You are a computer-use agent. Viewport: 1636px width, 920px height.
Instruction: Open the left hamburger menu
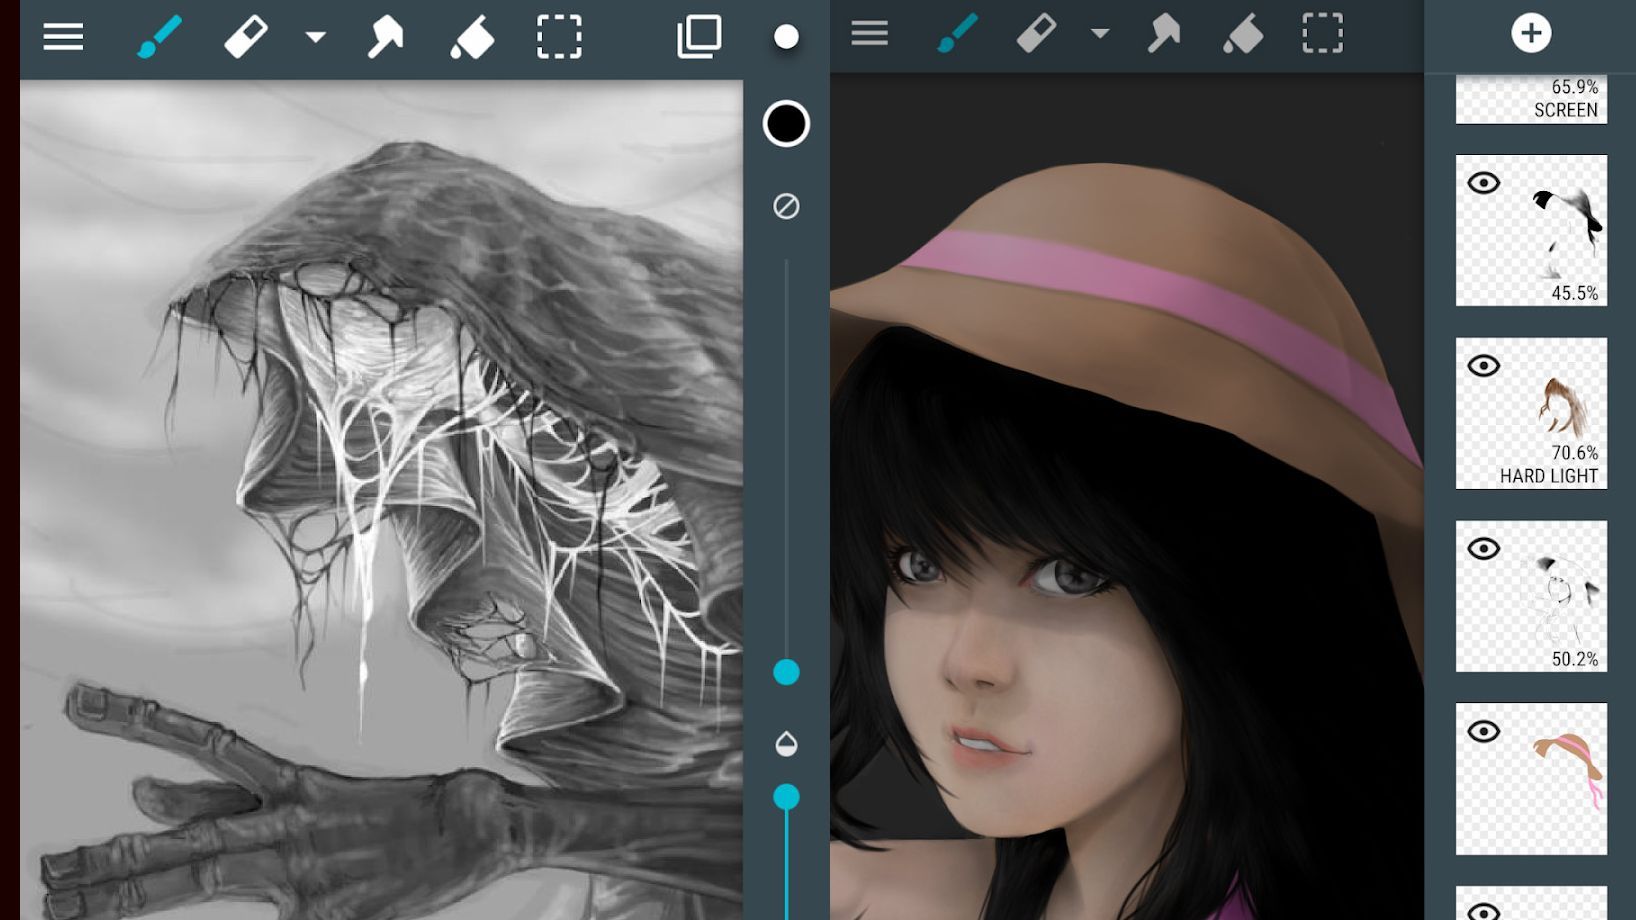pos(63,36)
